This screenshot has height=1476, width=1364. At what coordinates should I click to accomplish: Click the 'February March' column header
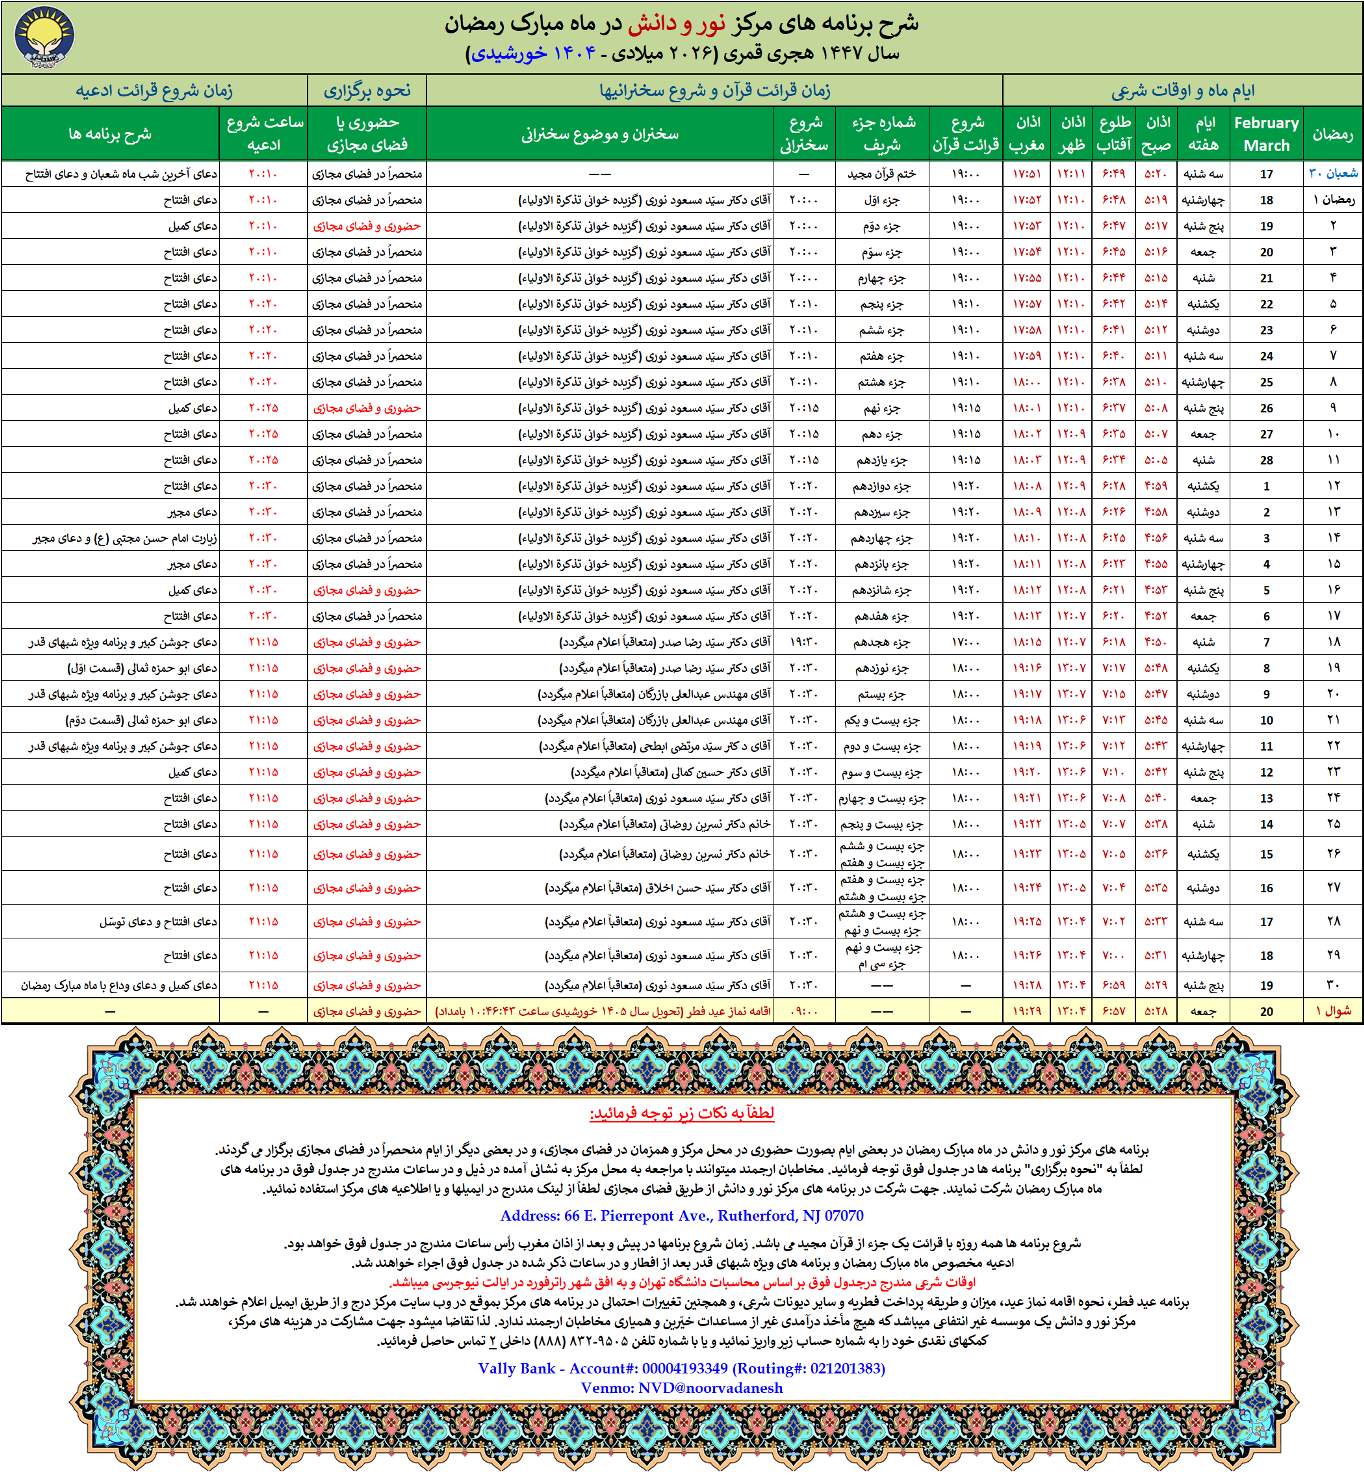pos(1266,134)
